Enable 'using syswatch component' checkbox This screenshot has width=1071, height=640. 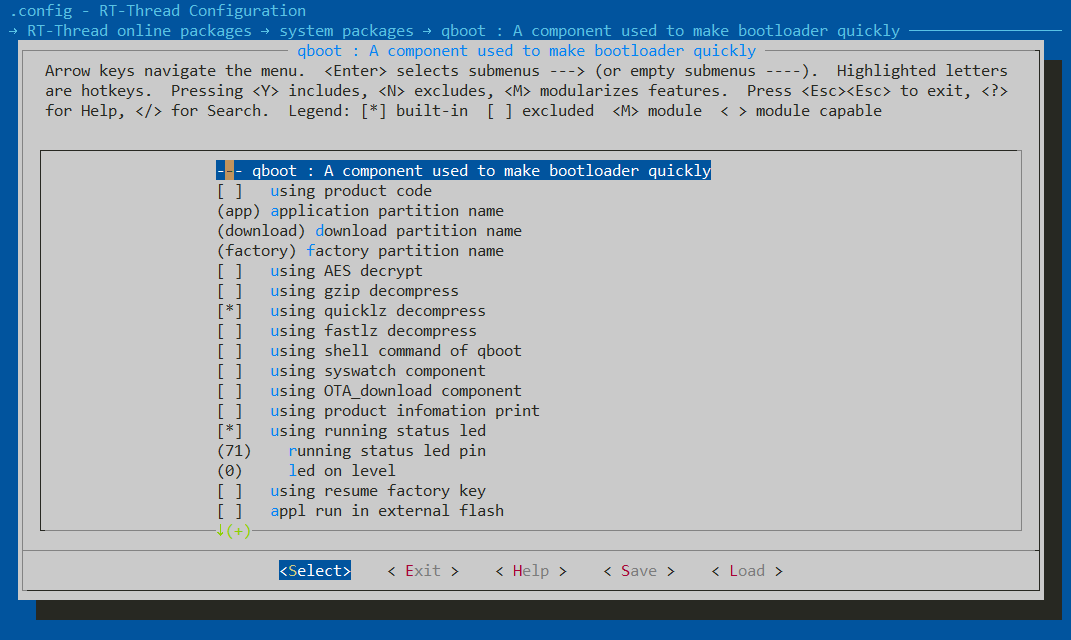pos(351,371)
